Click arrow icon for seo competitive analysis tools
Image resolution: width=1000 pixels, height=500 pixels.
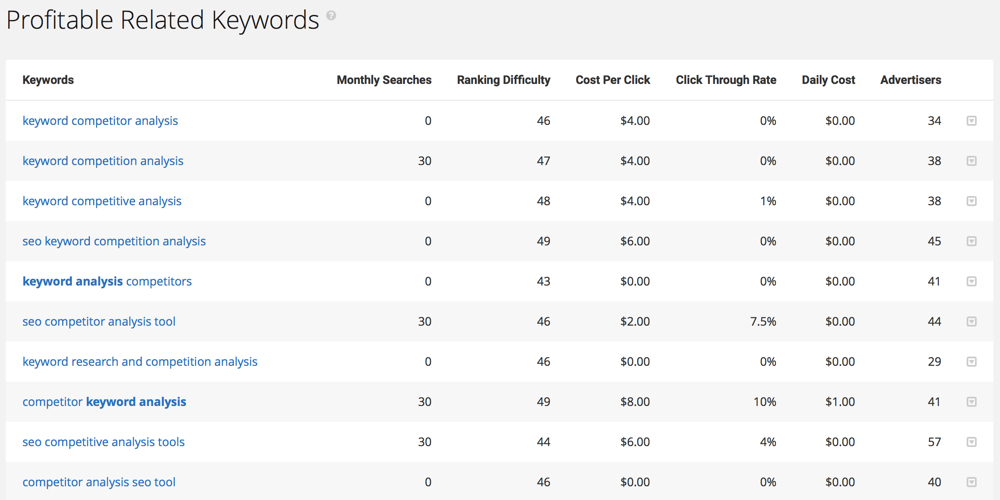[x=971, y=442]
